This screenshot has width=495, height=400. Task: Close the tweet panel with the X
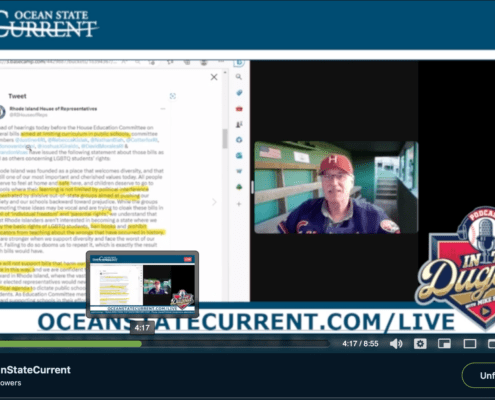(214, 77)
